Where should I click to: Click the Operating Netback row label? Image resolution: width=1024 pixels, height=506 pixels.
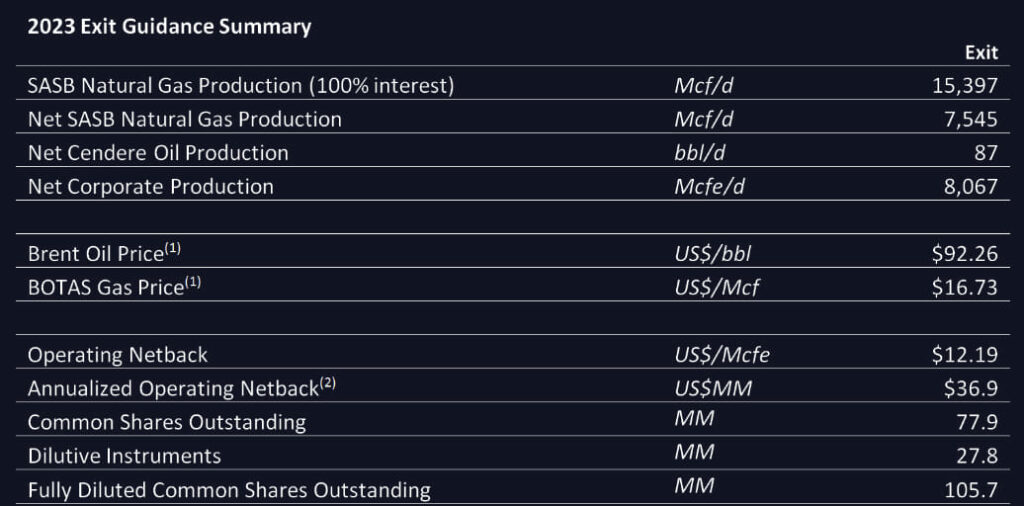(x=118, y=355)
